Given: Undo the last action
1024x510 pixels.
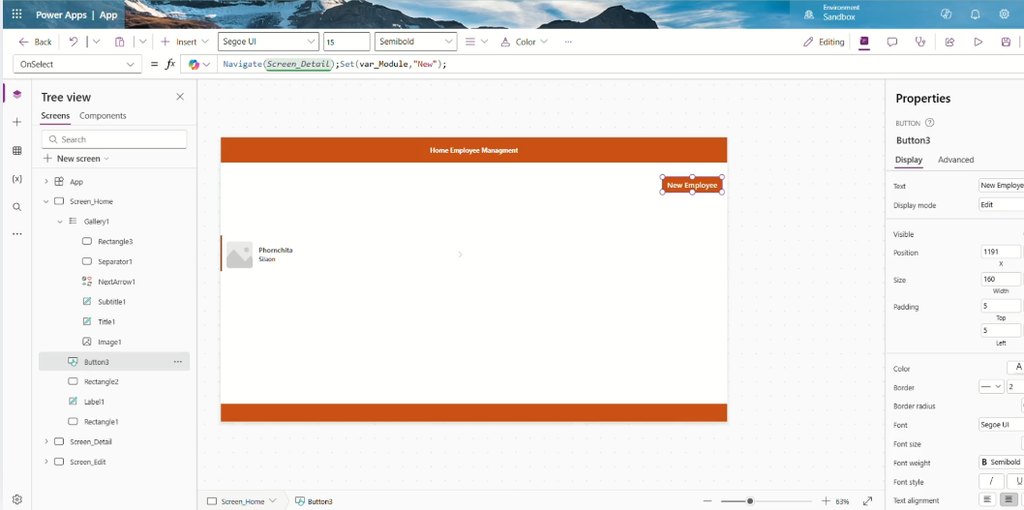Looking at the screenshot, I should (x=73, y=42).
